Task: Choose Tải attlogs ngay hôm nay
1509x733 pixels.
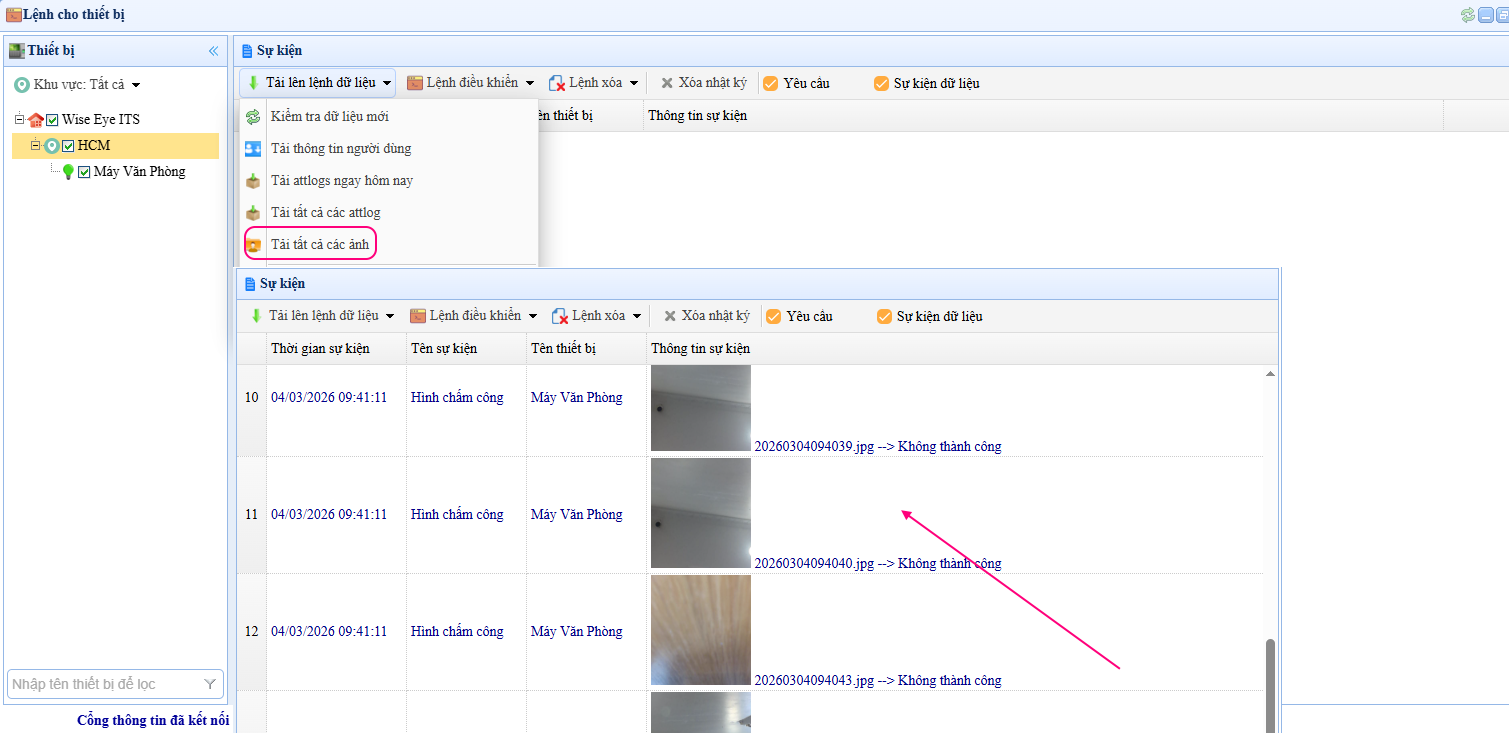Action: [x=341, y=181]
